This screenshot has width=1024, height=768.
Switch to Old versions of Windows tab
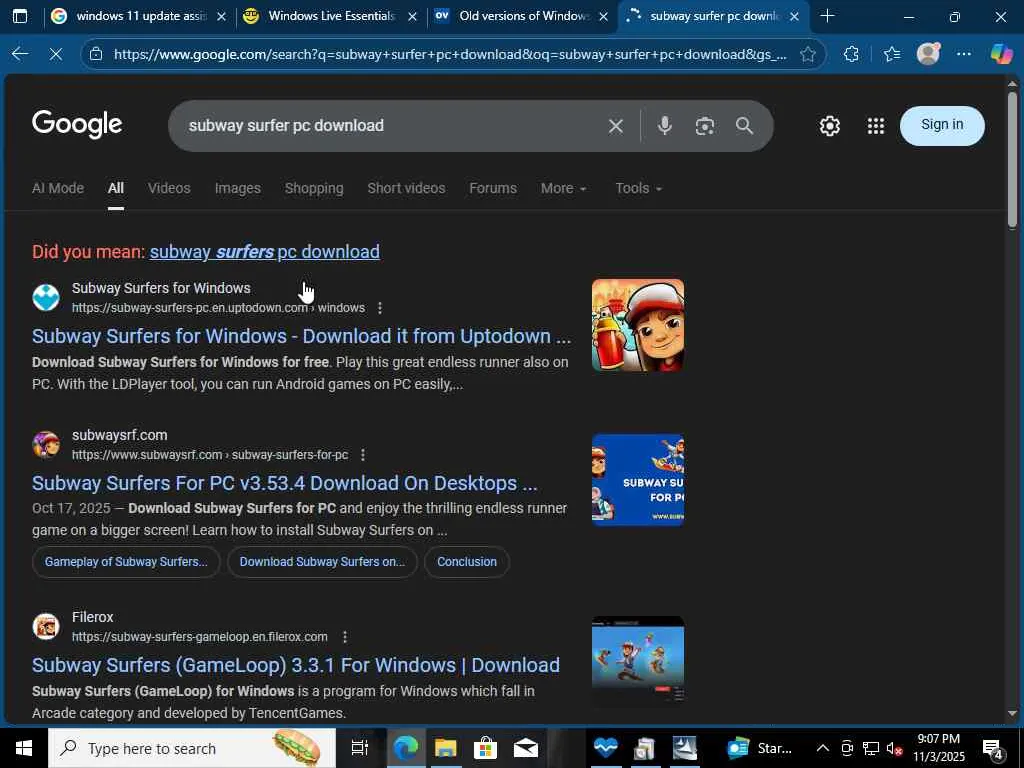coord(521,16)
